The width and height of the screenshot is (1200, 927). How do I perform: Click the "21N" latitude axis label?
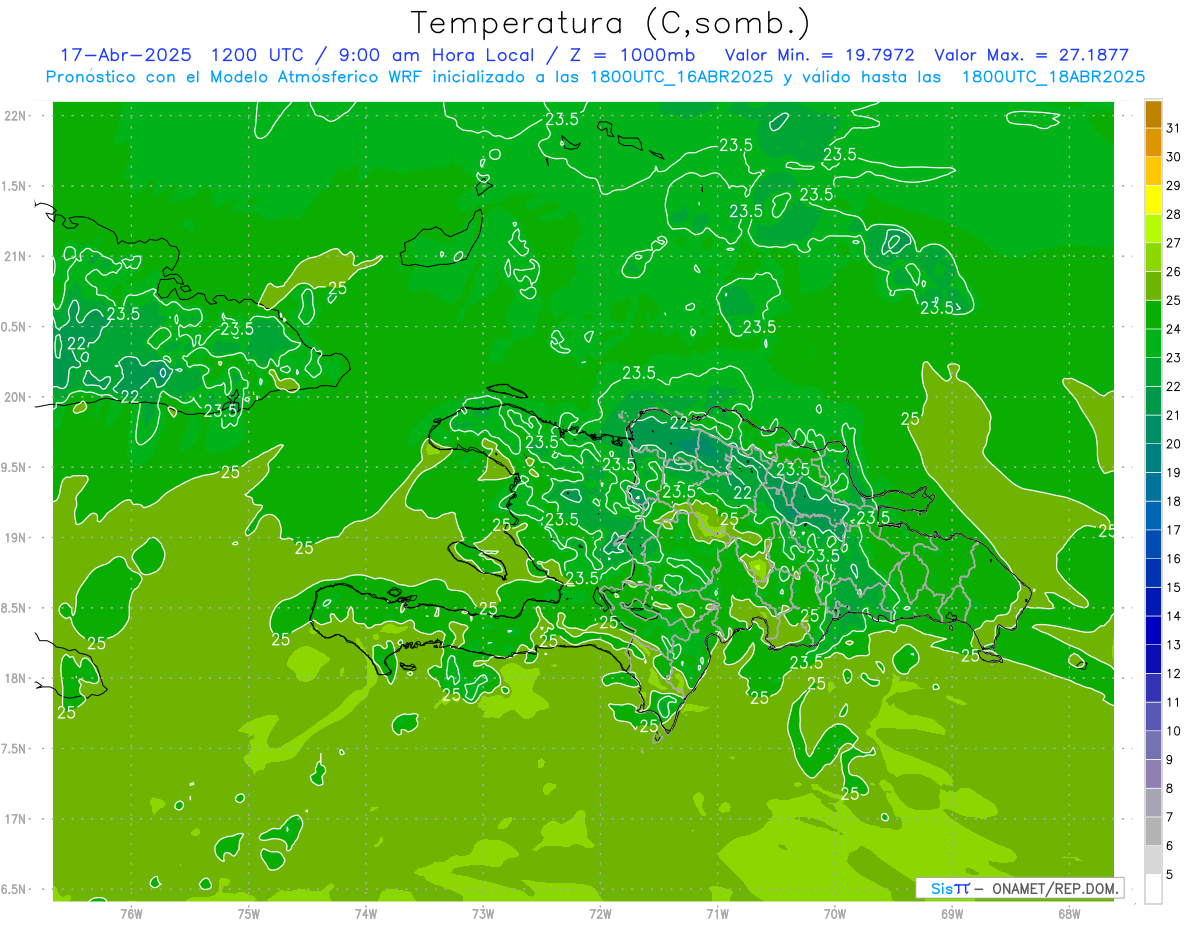click(x=14, y=256)
